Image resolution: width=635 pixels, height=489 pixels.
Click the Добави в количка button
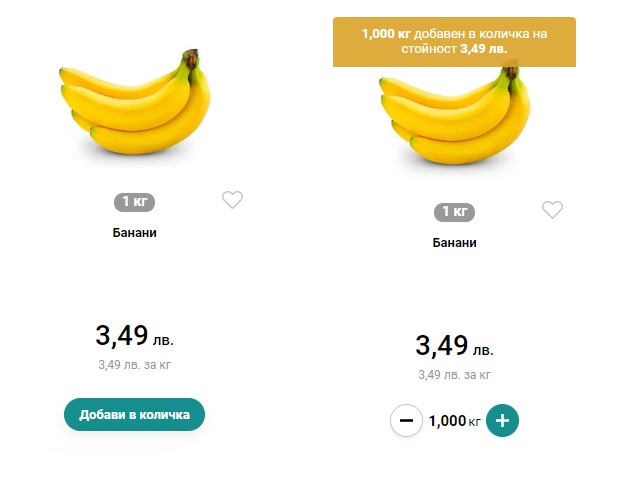(x=134, y=414)
